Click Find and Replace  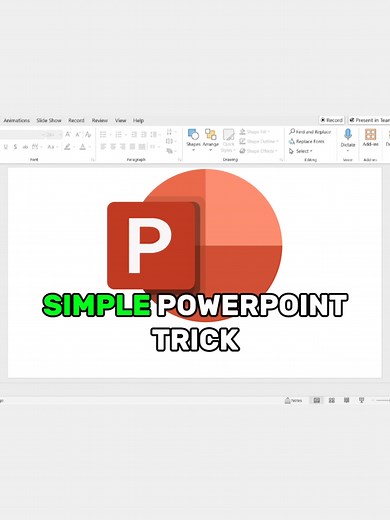(310, 132)
